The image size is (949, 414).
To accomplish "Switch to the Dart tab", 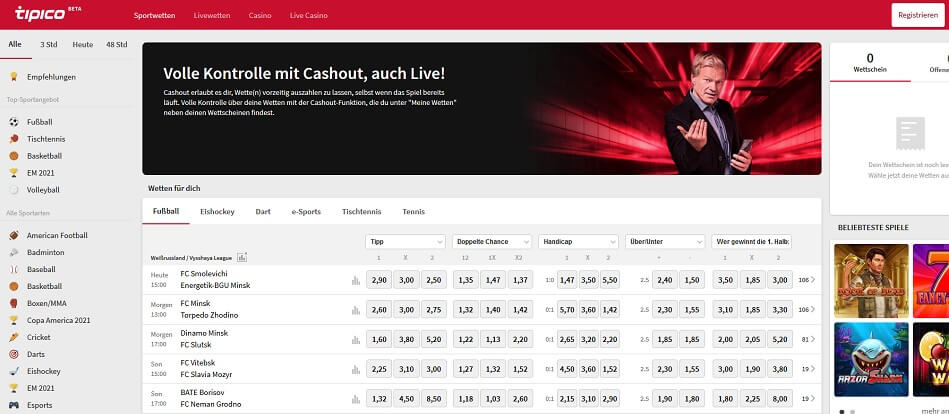I will 263,212.
